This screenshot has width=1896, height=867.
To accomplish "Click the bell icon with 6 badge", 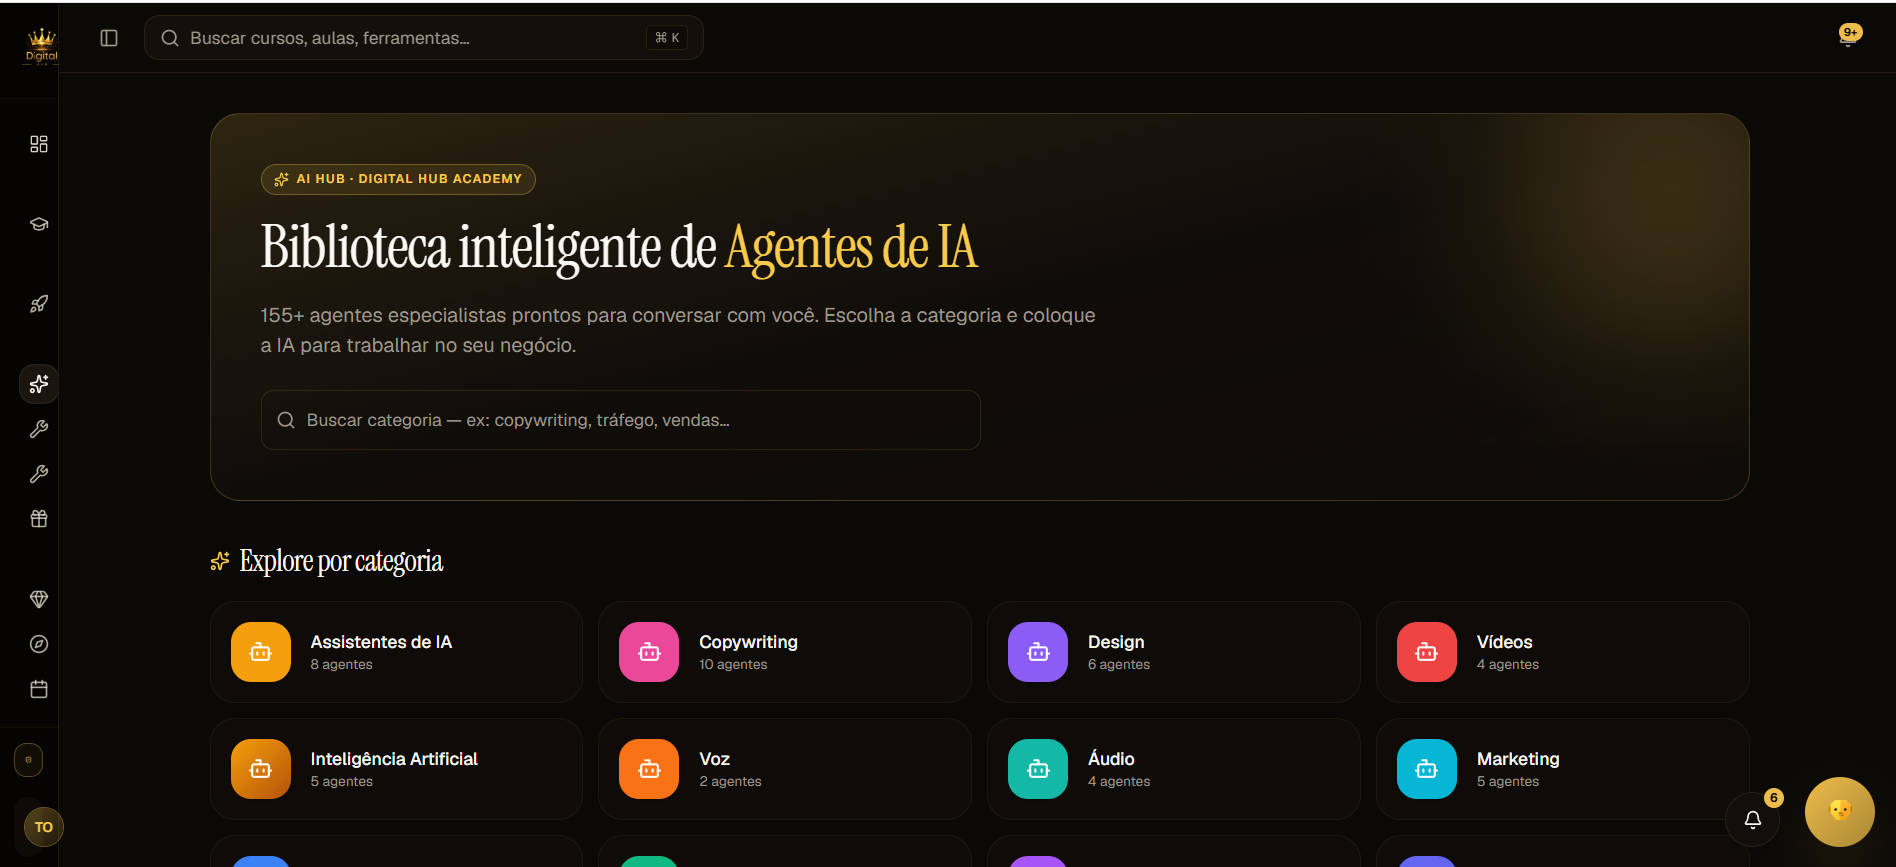I will pyautogui.click(x=1753, y=819).
